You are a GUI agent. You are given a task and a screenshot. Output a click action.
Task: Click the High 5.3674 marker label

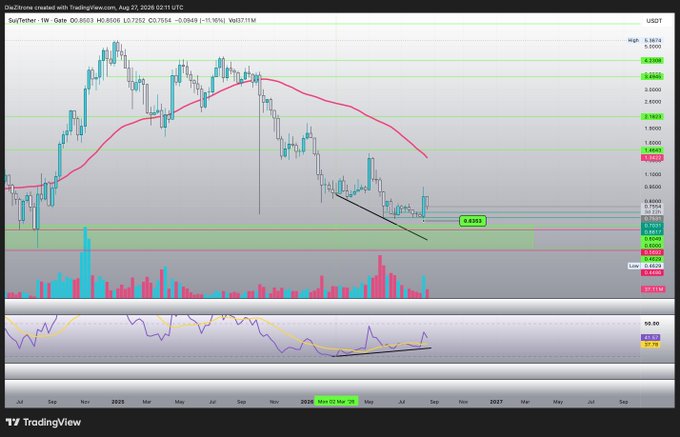pos(645,40)
